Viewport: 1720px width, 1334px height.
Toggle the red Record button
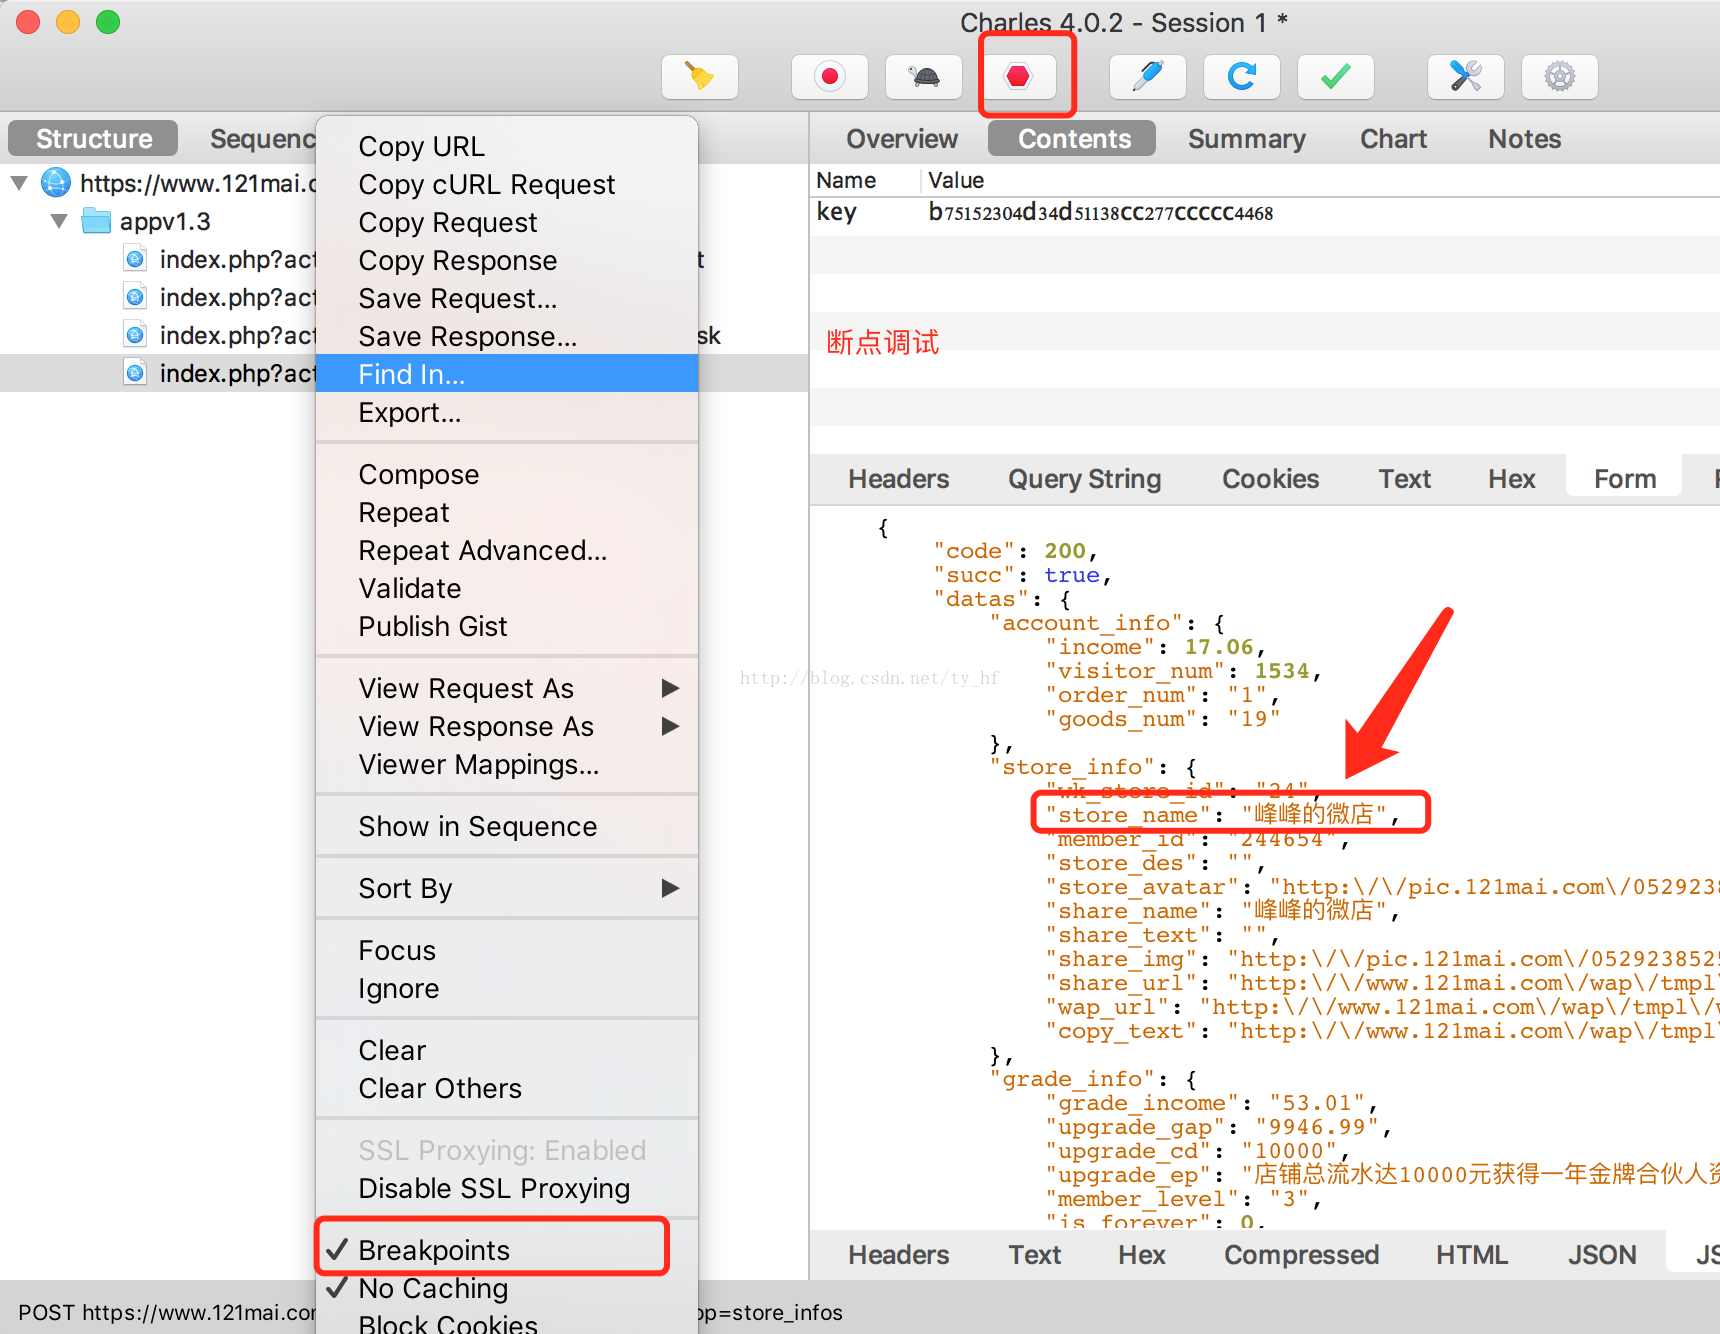(830, 77)
